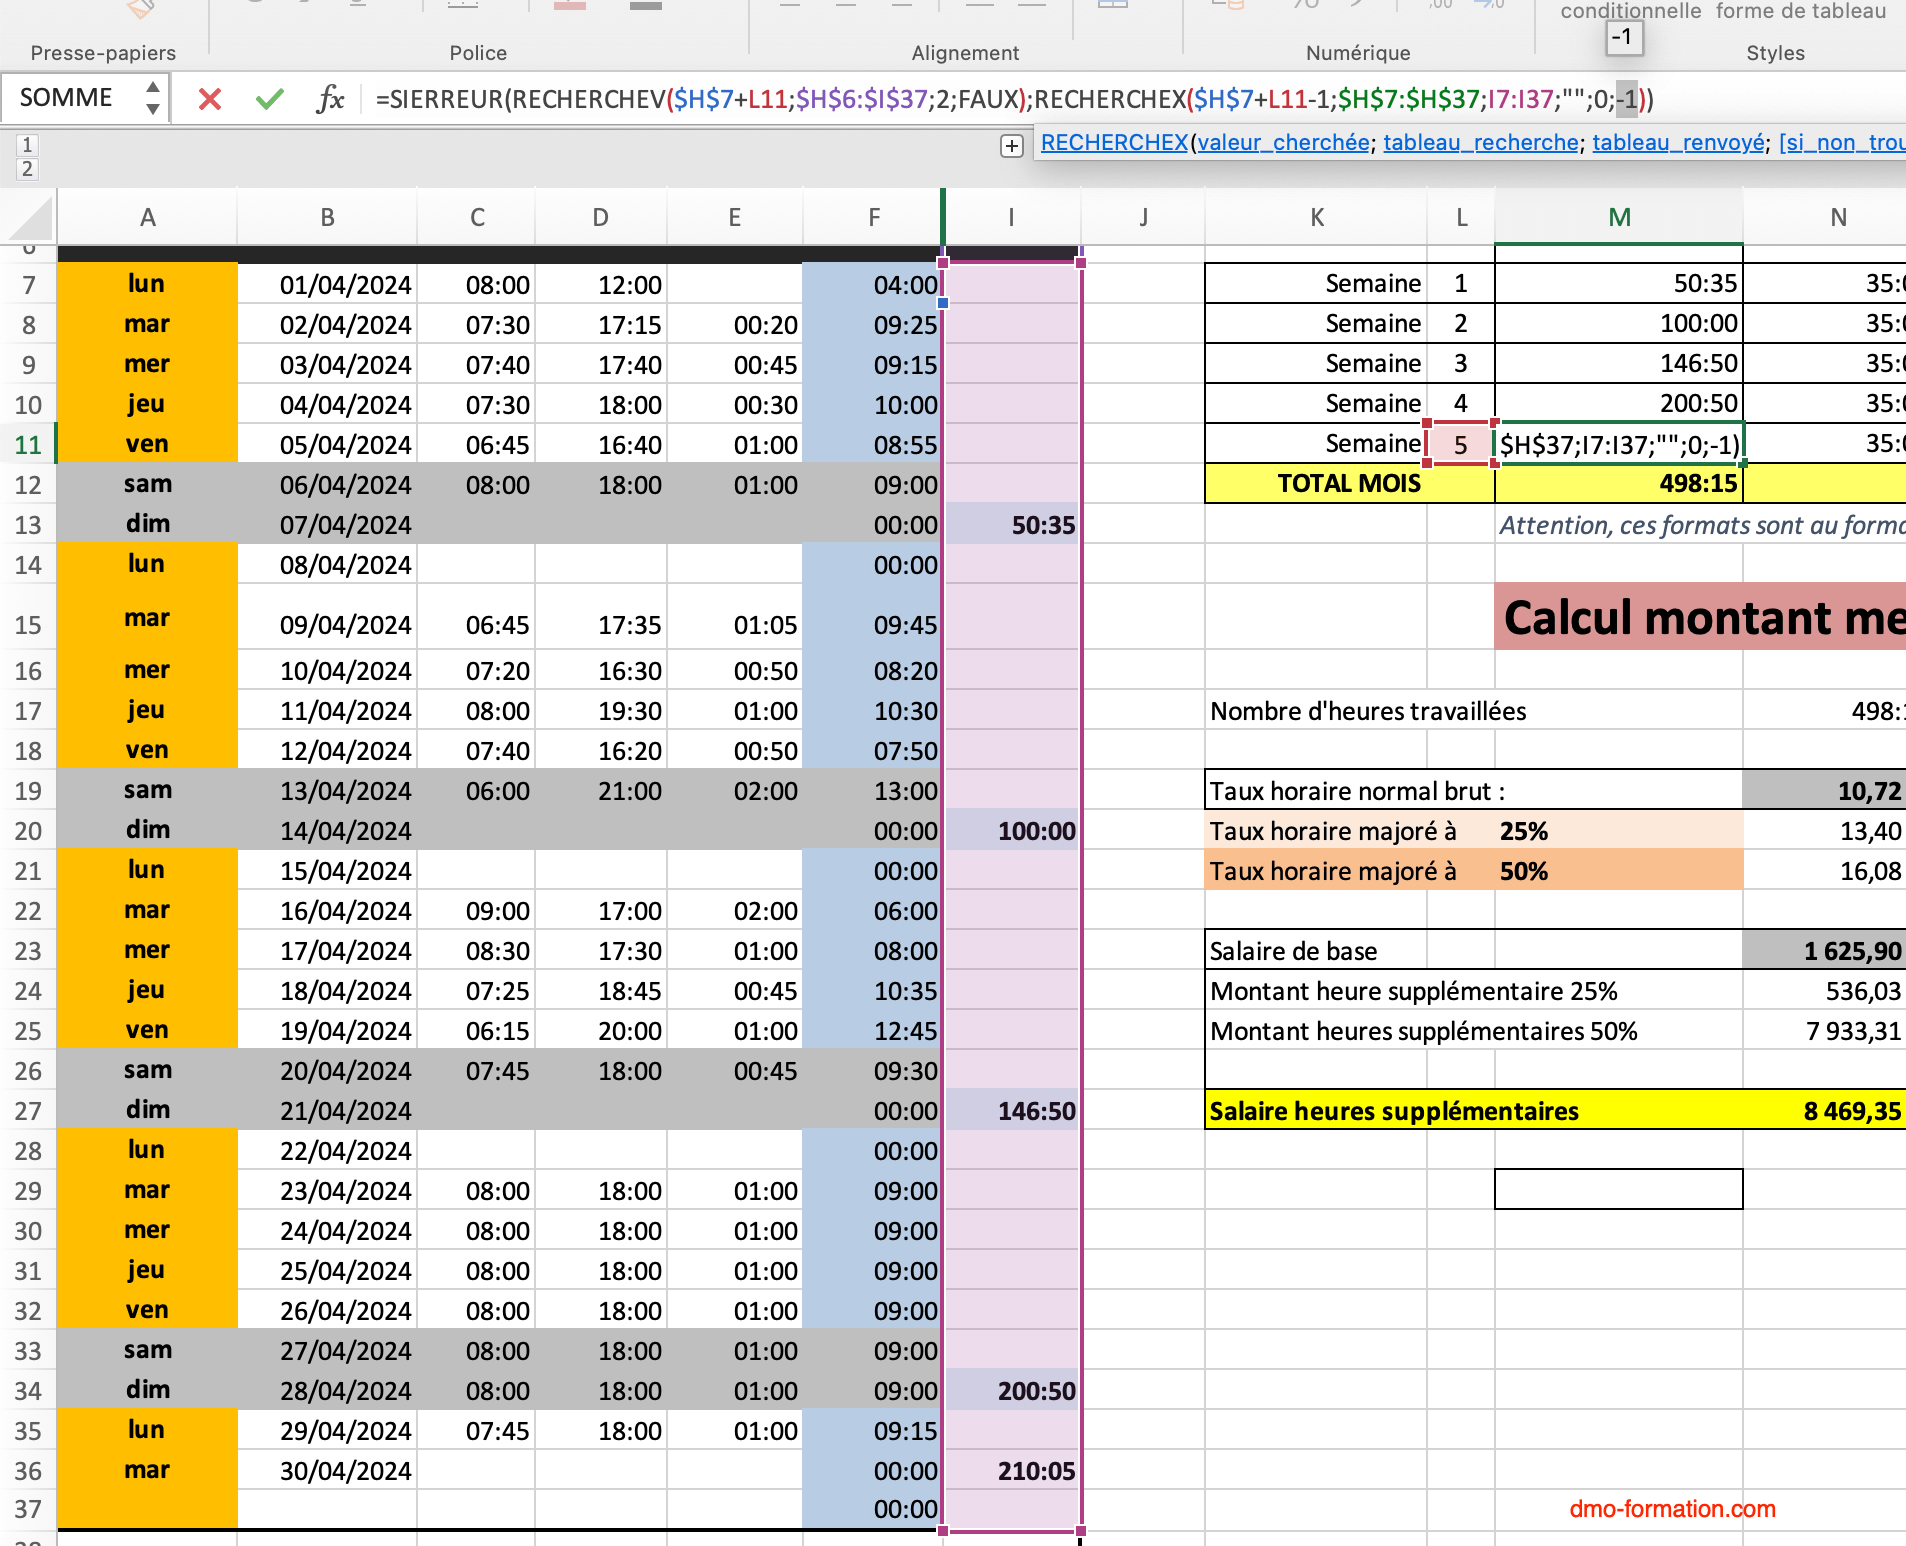Click the Insert Function fx icon

[330, 99]
